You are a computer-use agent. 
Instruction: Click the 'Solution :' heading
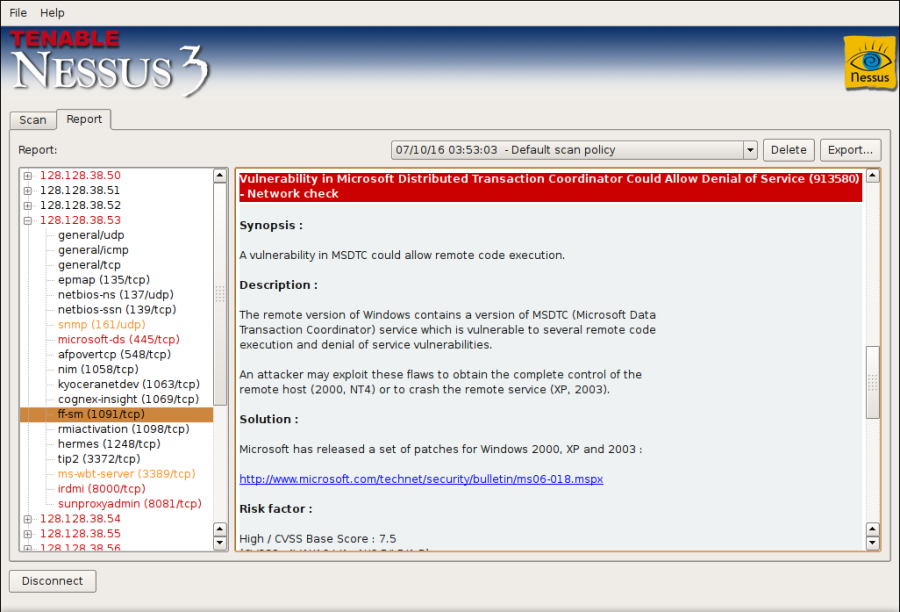269,420
